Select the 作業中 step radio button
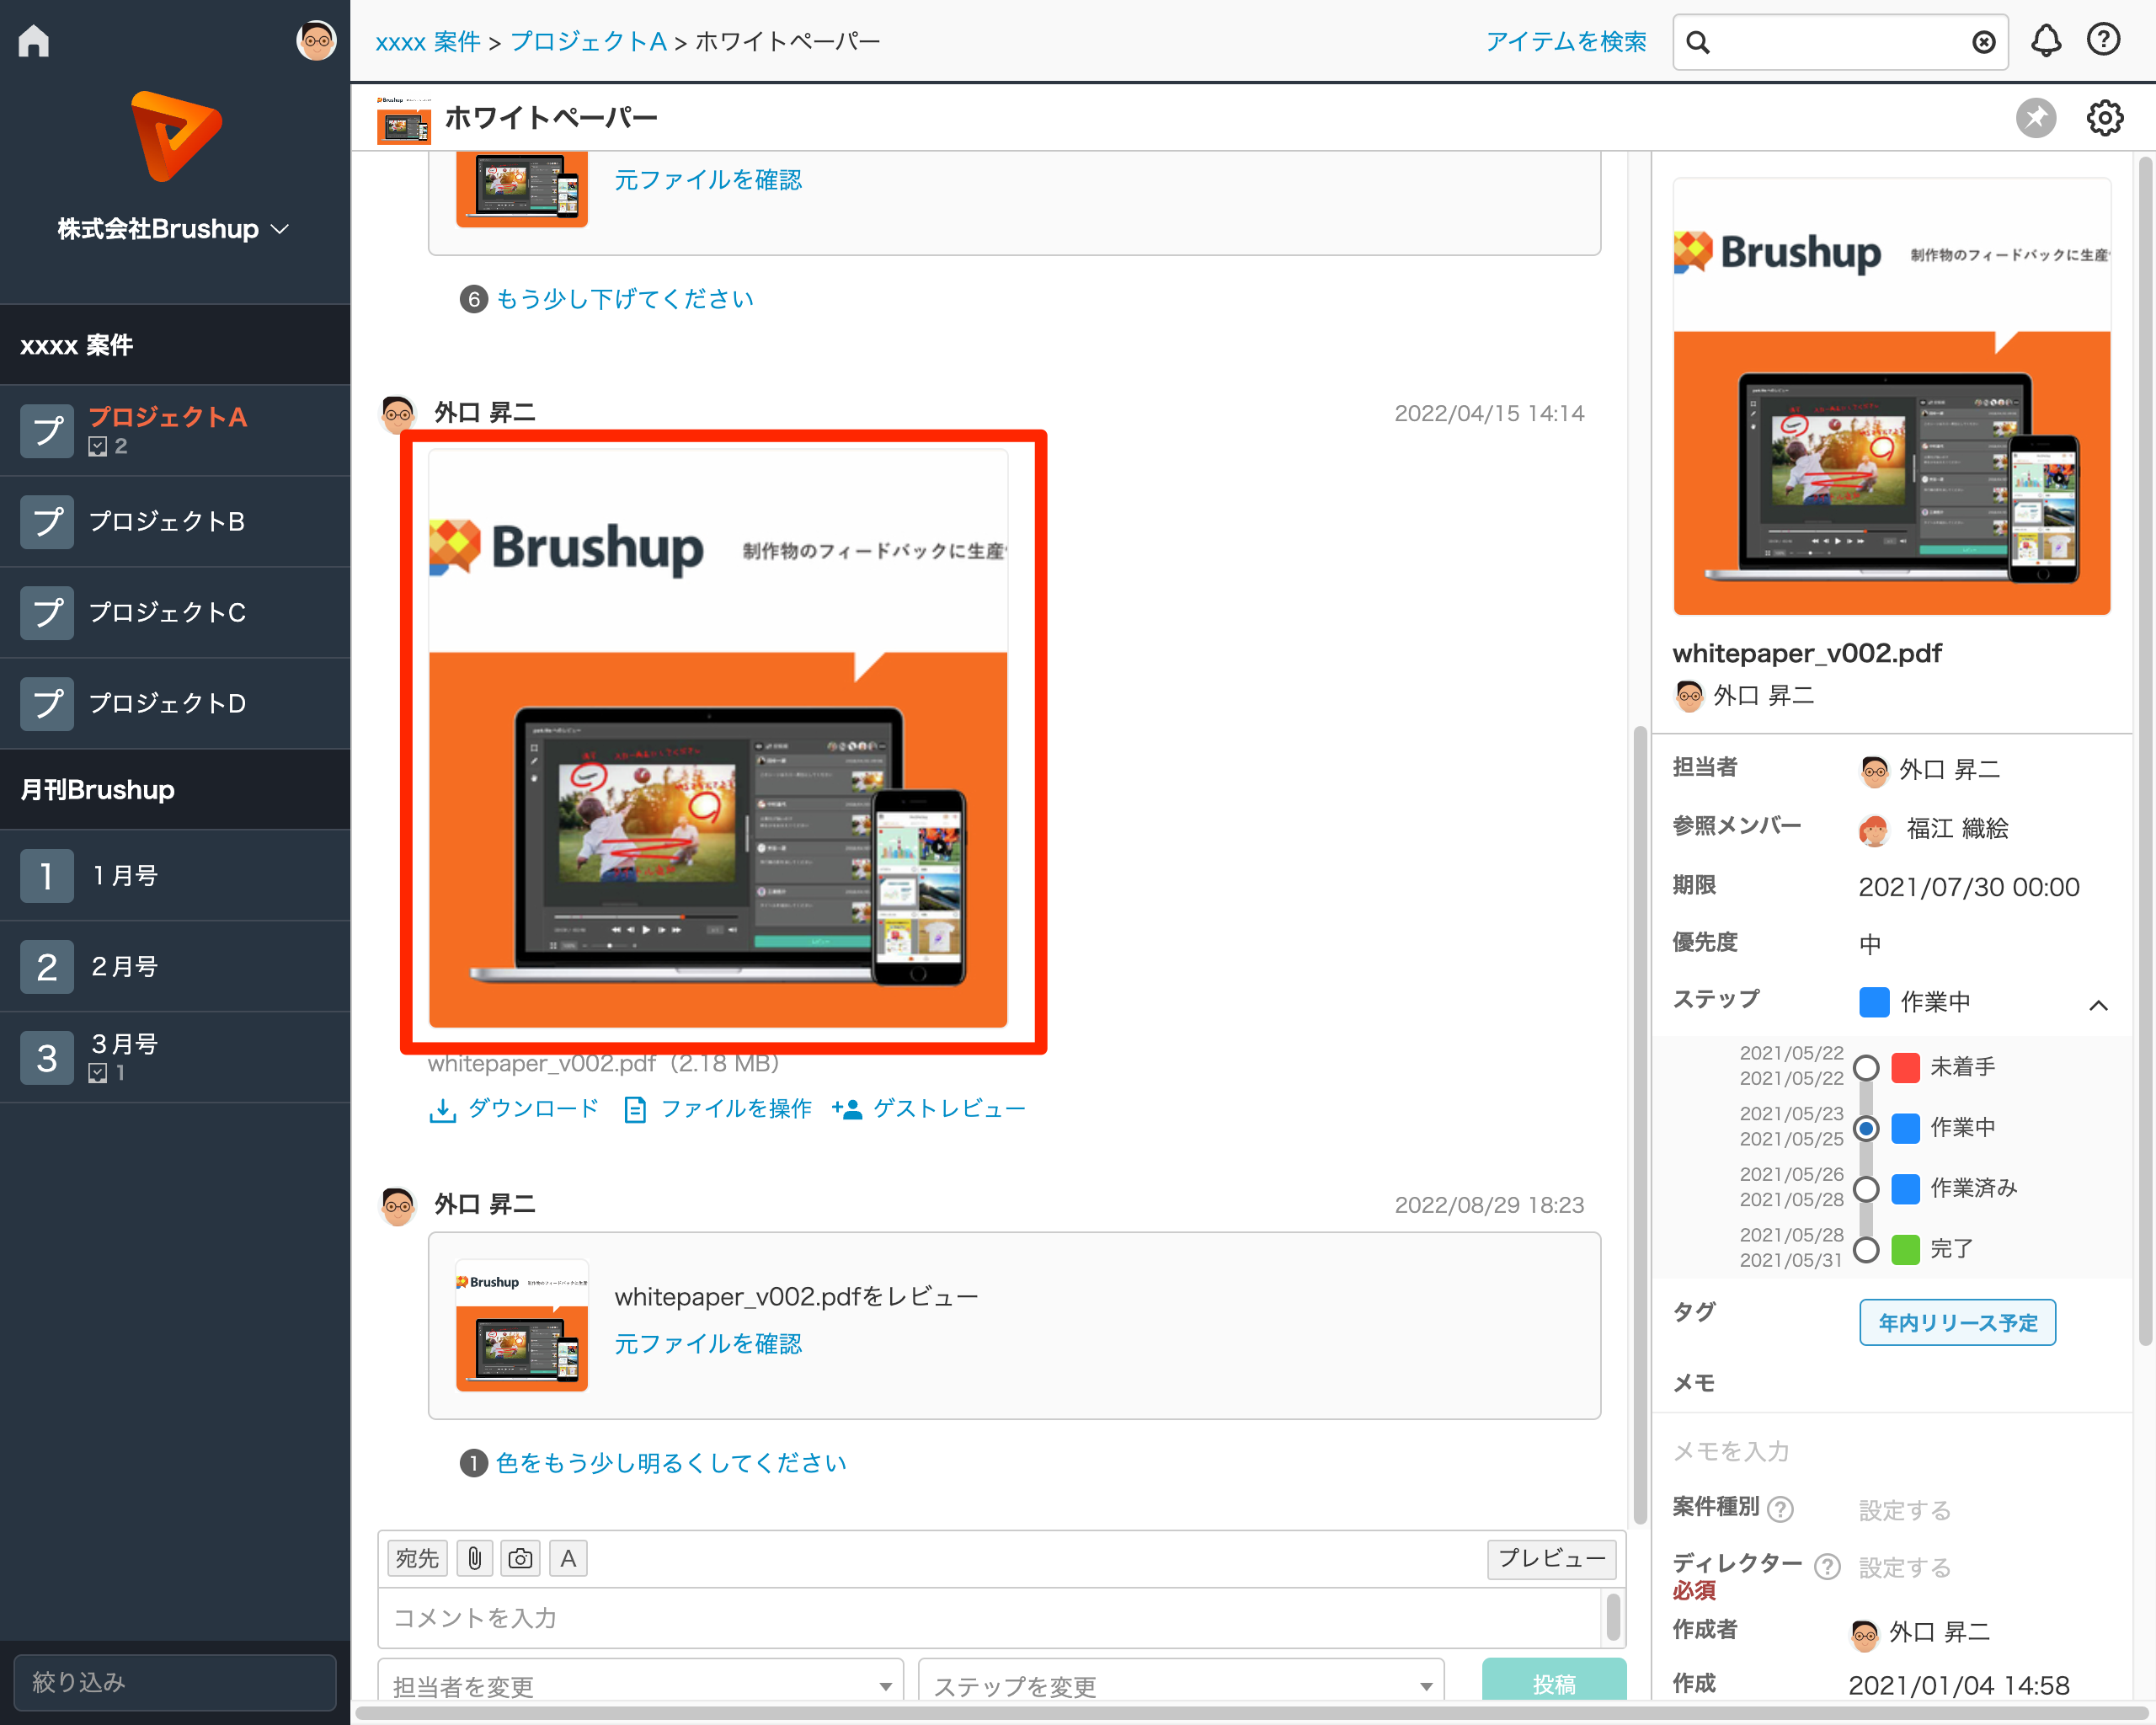 click(1866, 1128)
